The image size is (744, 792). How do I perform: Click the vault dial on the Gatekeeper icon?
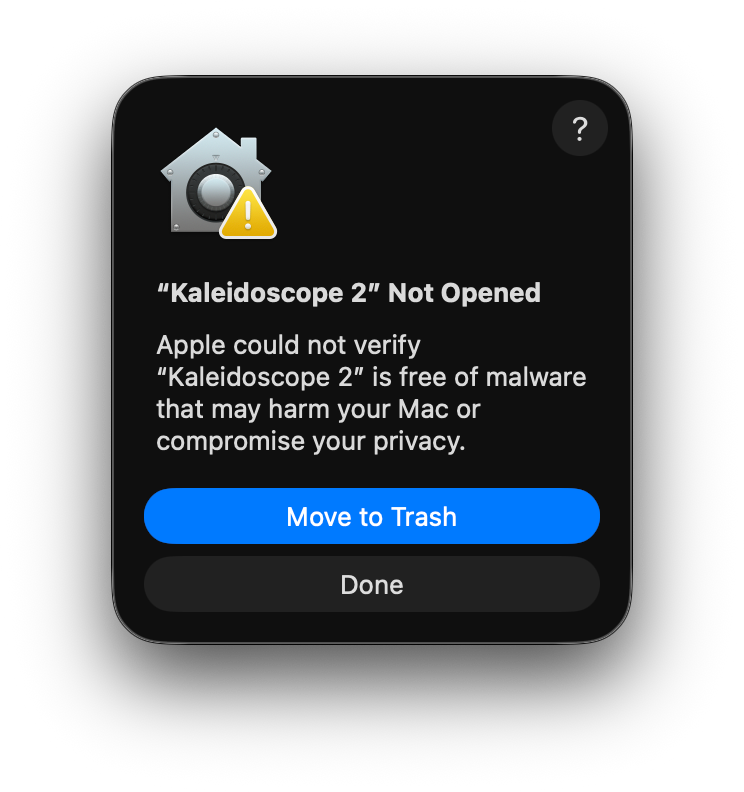pos(214,193)
